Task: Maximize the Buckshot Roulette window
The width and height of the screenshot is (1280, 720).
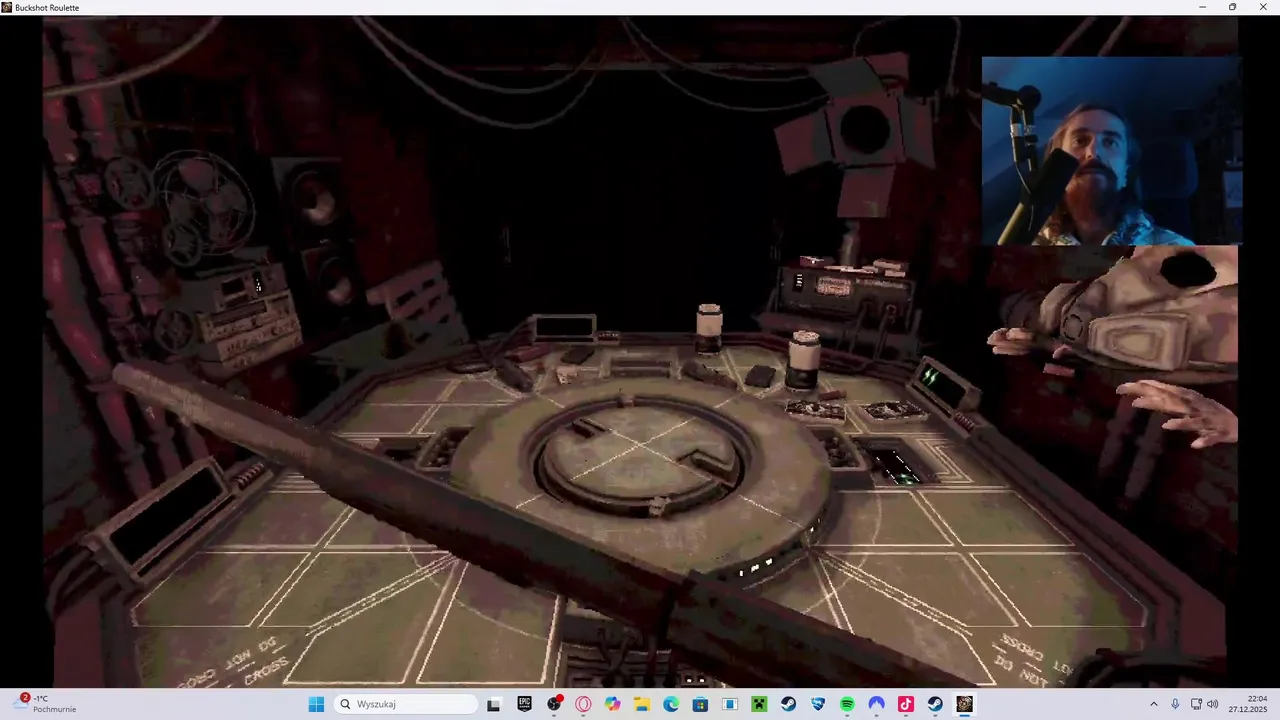Action: click(1232, 7)
